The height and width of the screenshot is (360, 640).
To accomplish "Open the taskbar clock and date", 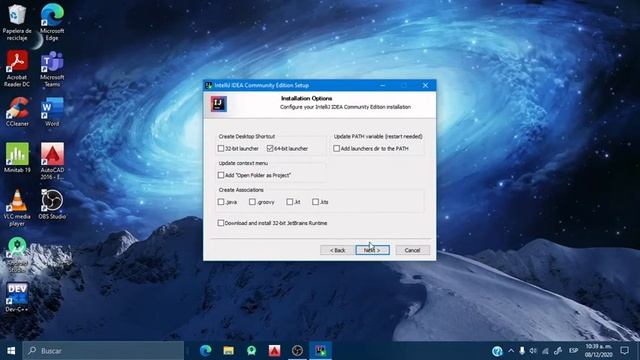I will coord(599,351).
